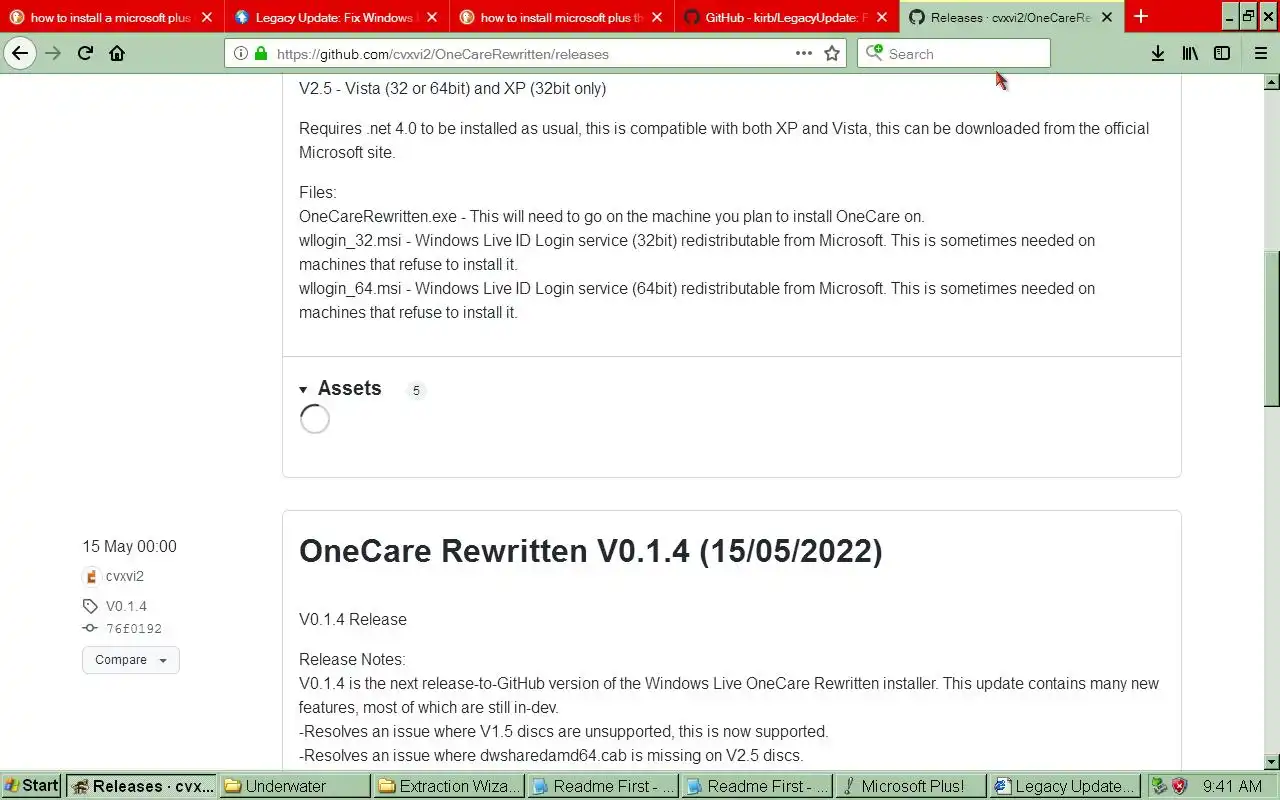
Task: Open first Readme First taskbar window
Action: pyautogui.click(x=603, y=786)
